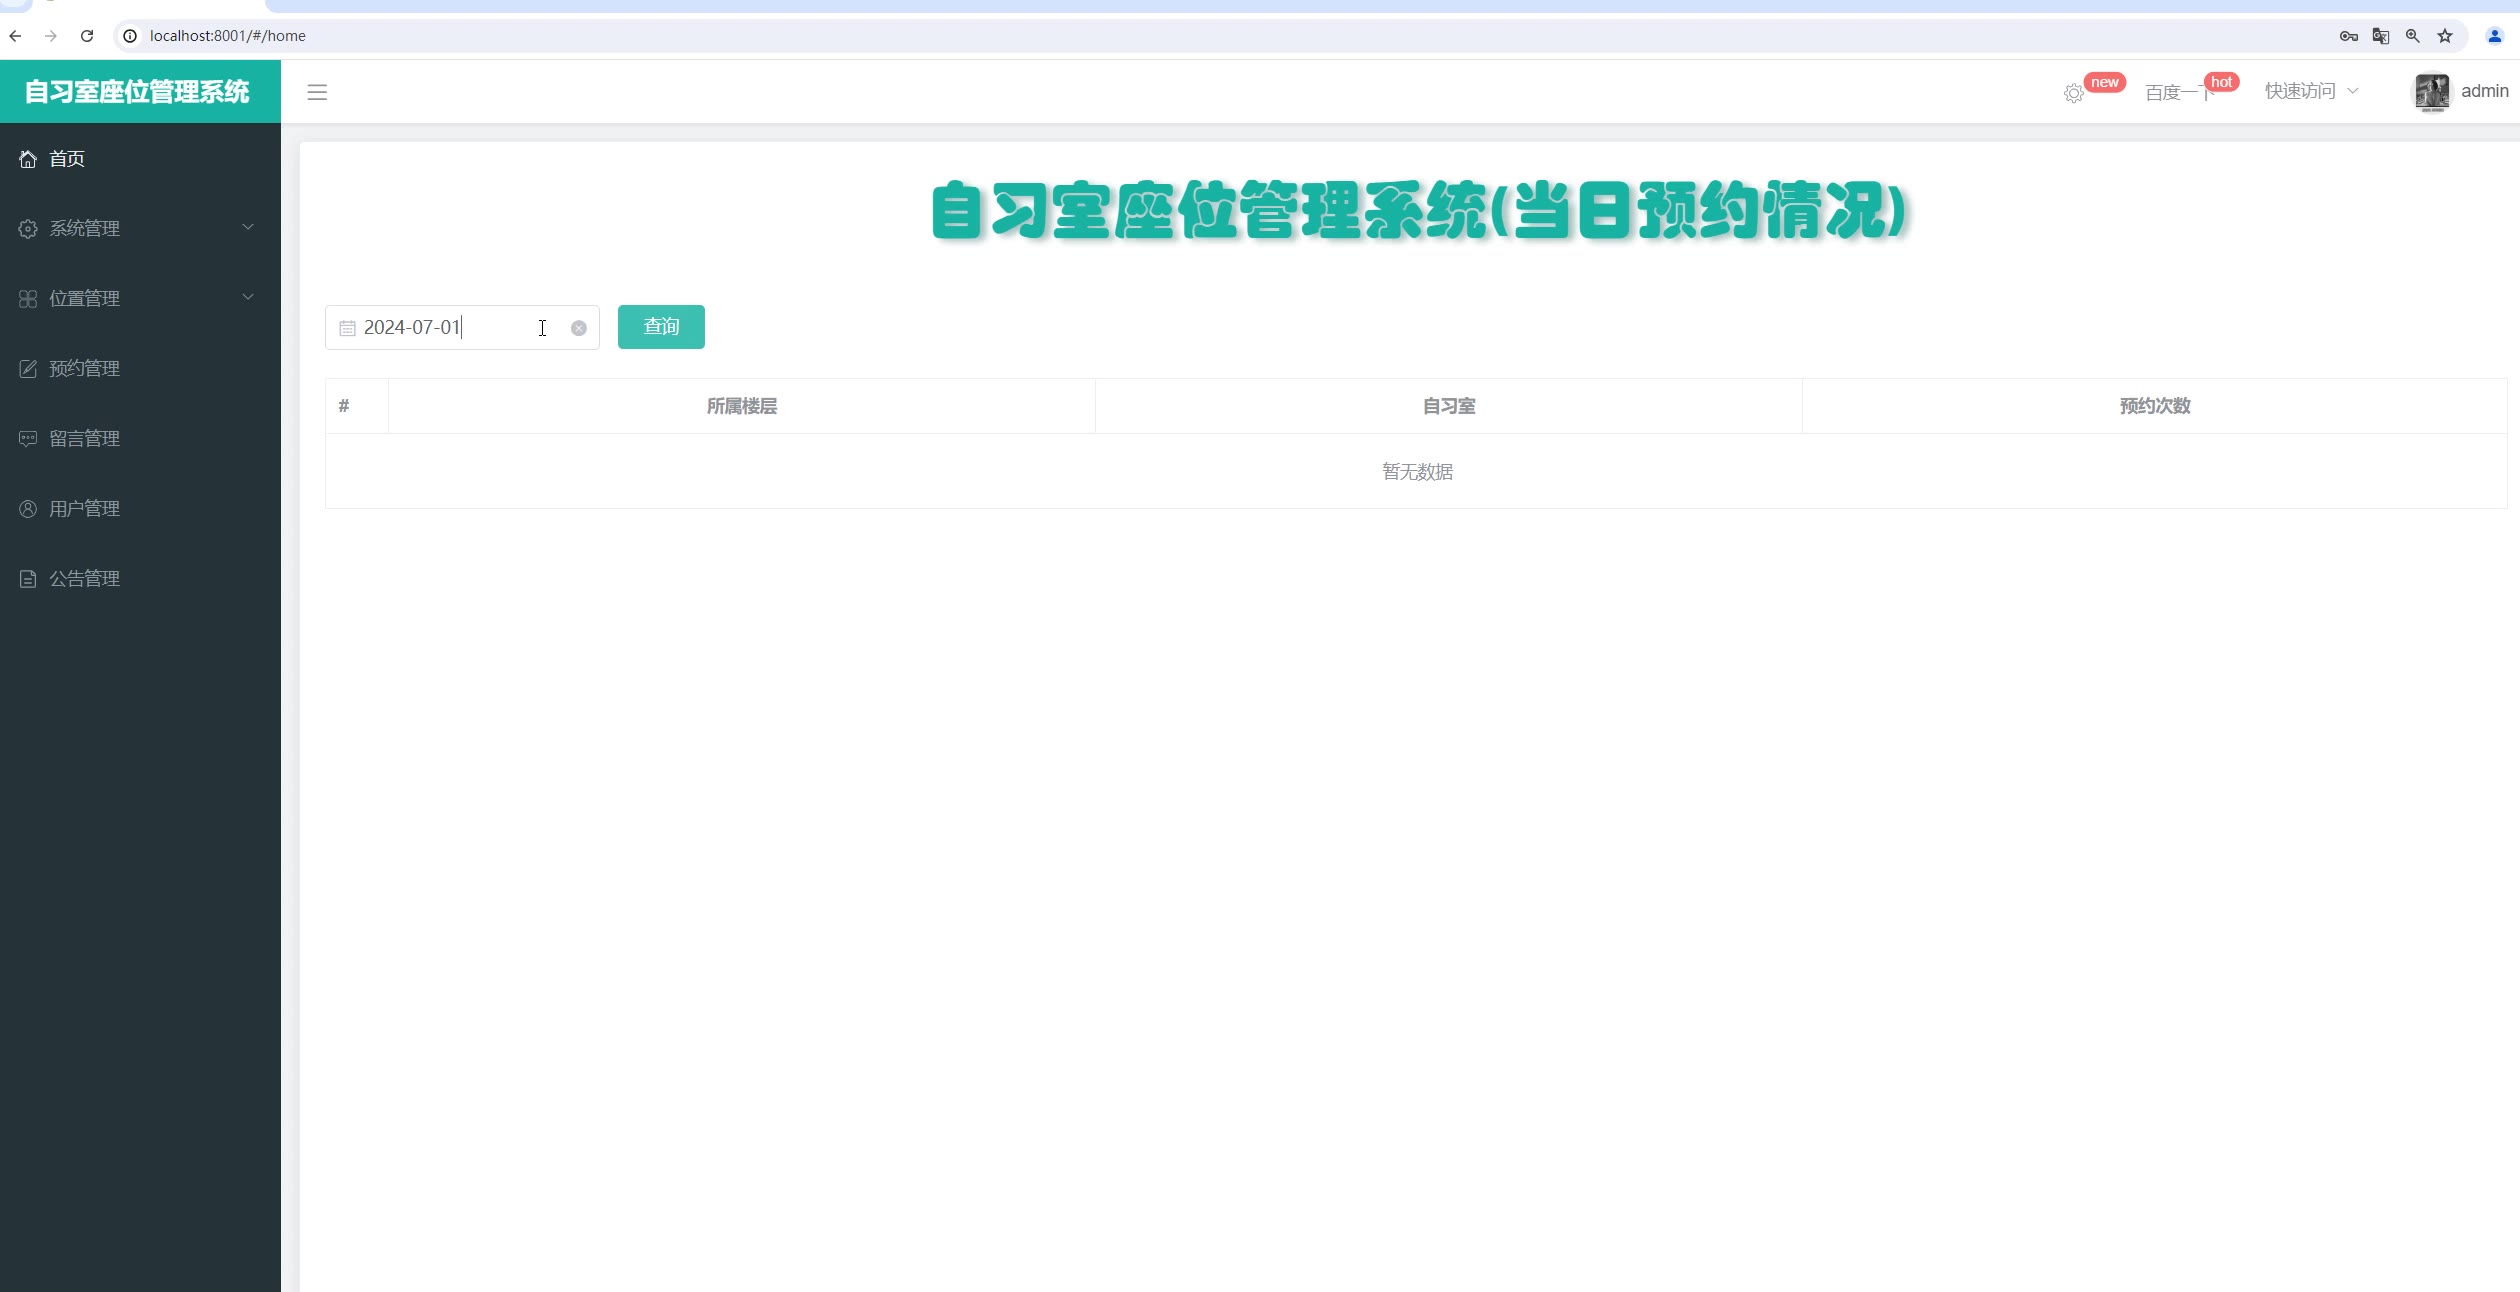Viewport: 2520px width, 1292px height.
Task: Open the browser translate page icon
Action: (2381, 36)
